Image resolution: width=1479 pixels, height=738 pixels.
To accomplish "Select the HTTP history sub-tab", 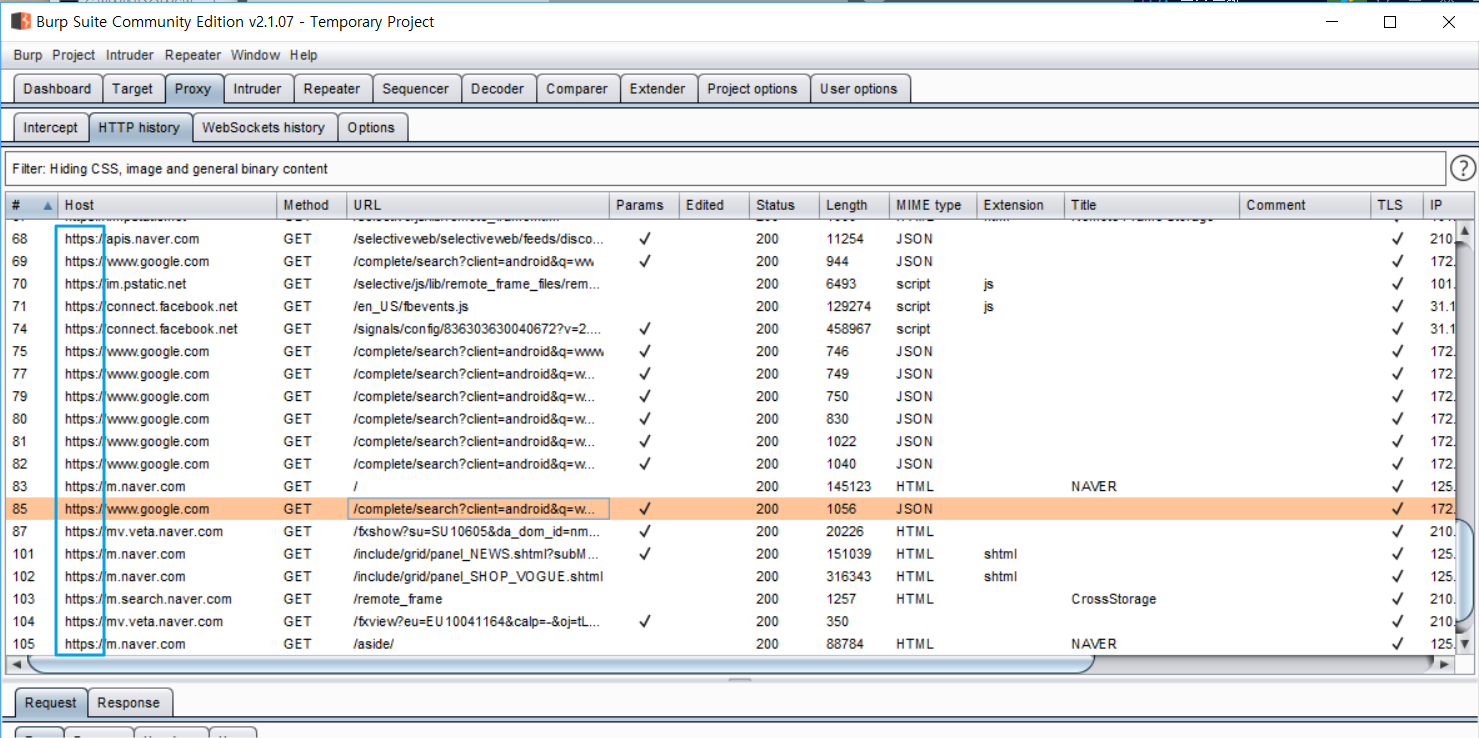I will [139, 127].
